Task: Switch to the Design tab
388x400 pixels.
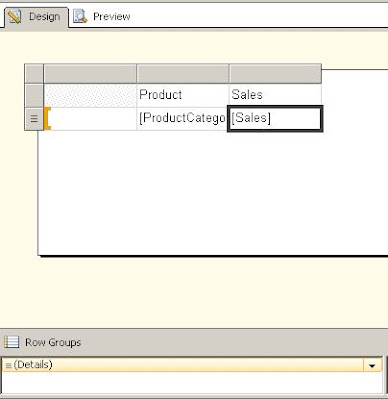Action: coord(36,17)
